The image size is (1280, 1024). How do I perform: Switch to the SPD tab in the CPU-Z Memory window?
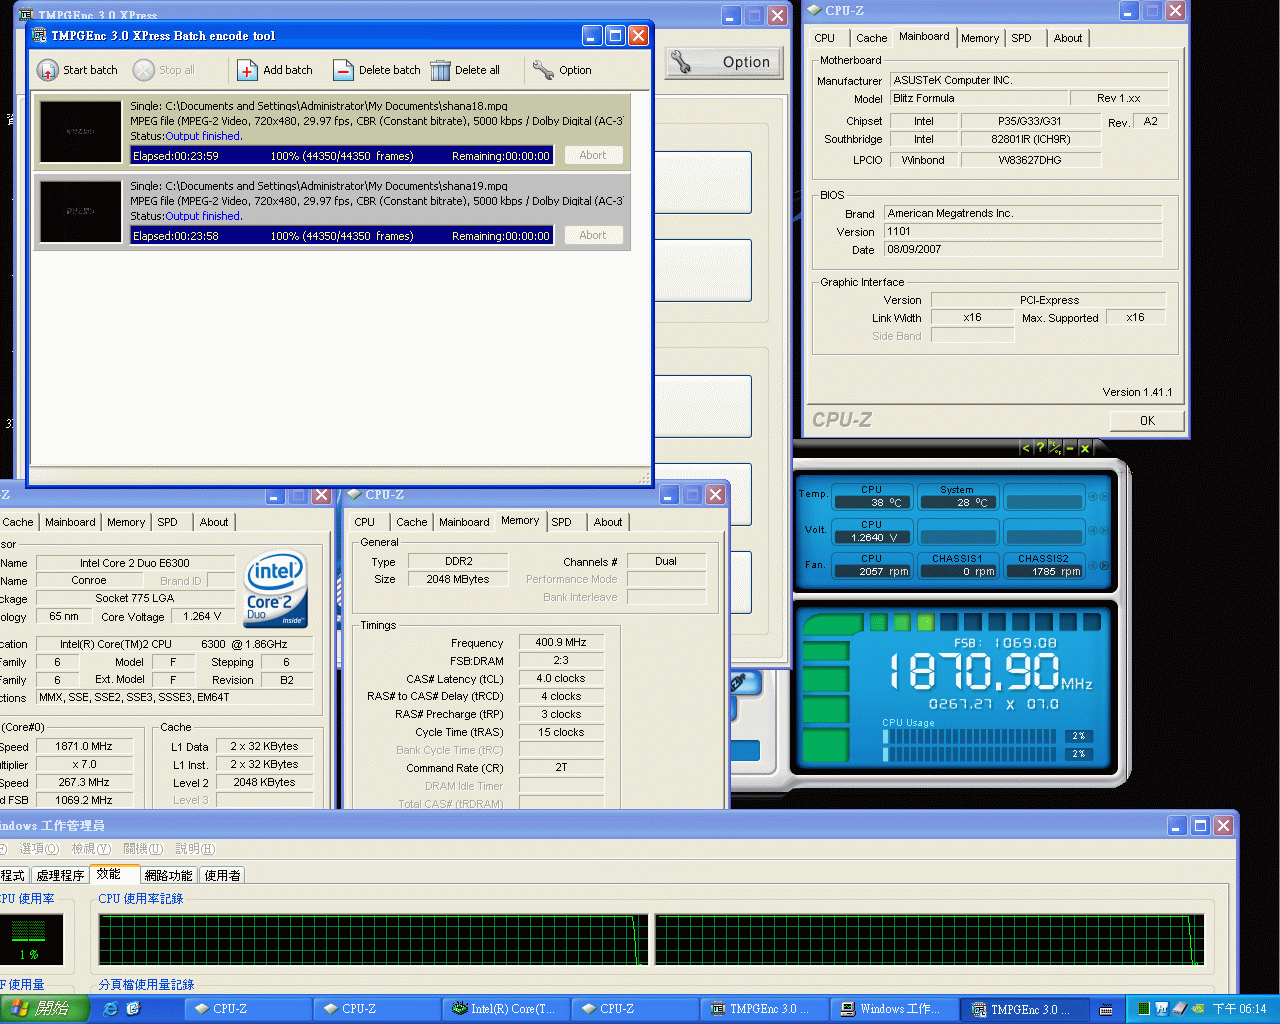562,522
